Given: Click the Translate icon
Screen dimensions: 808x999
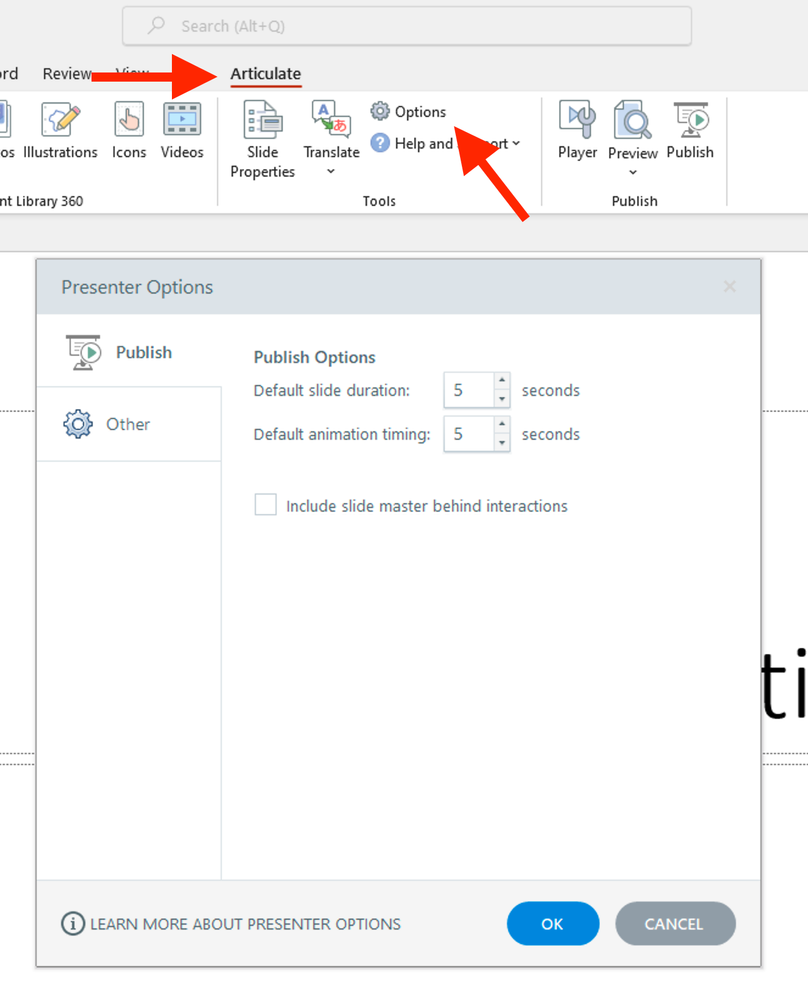Looking at the screenshot, I should coord(331,119).
